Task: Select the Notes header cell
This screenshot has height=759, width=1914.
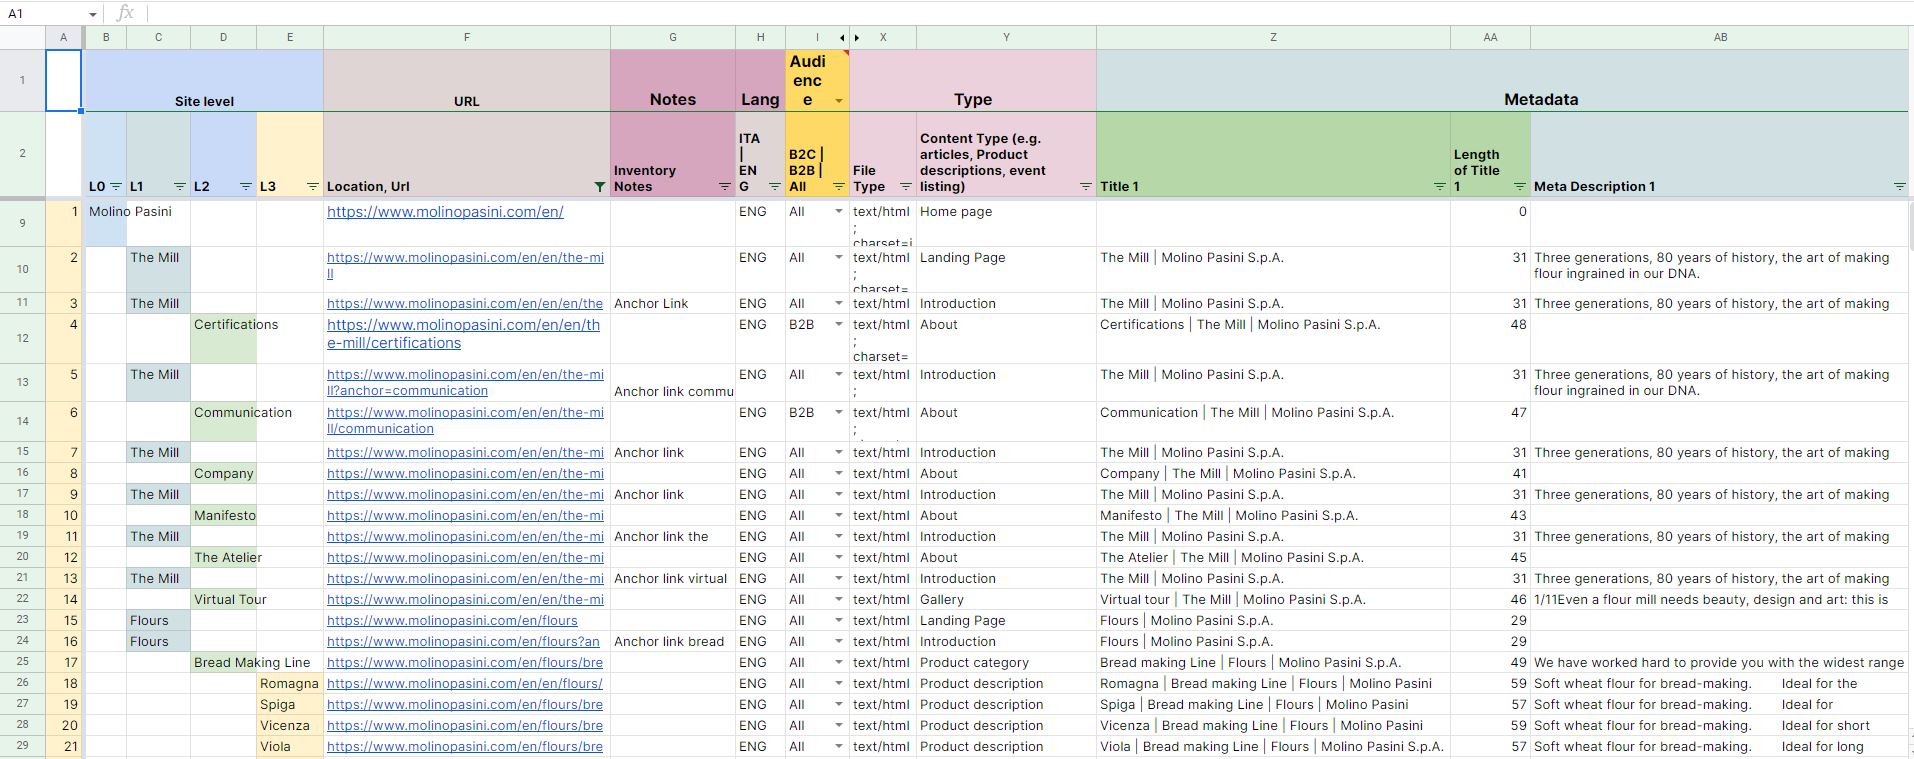Action: pos(673,81)
